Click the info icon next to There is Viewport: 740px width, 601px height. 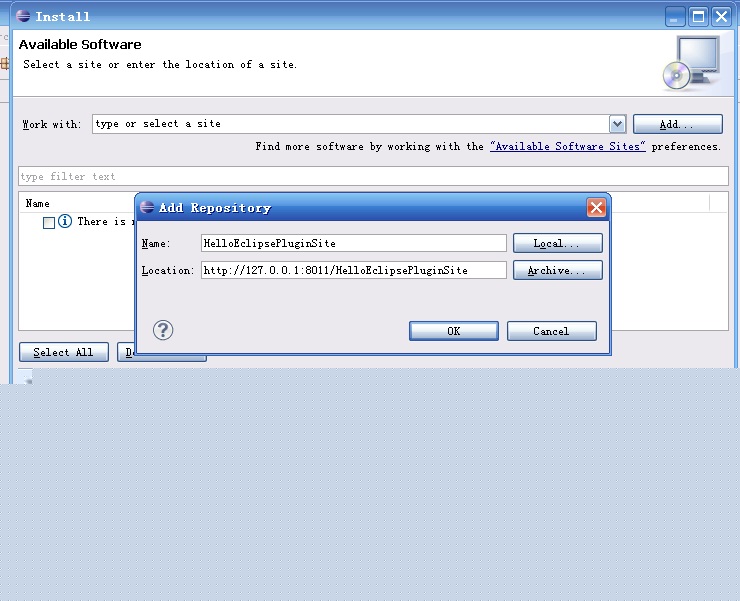click(65, 221)
